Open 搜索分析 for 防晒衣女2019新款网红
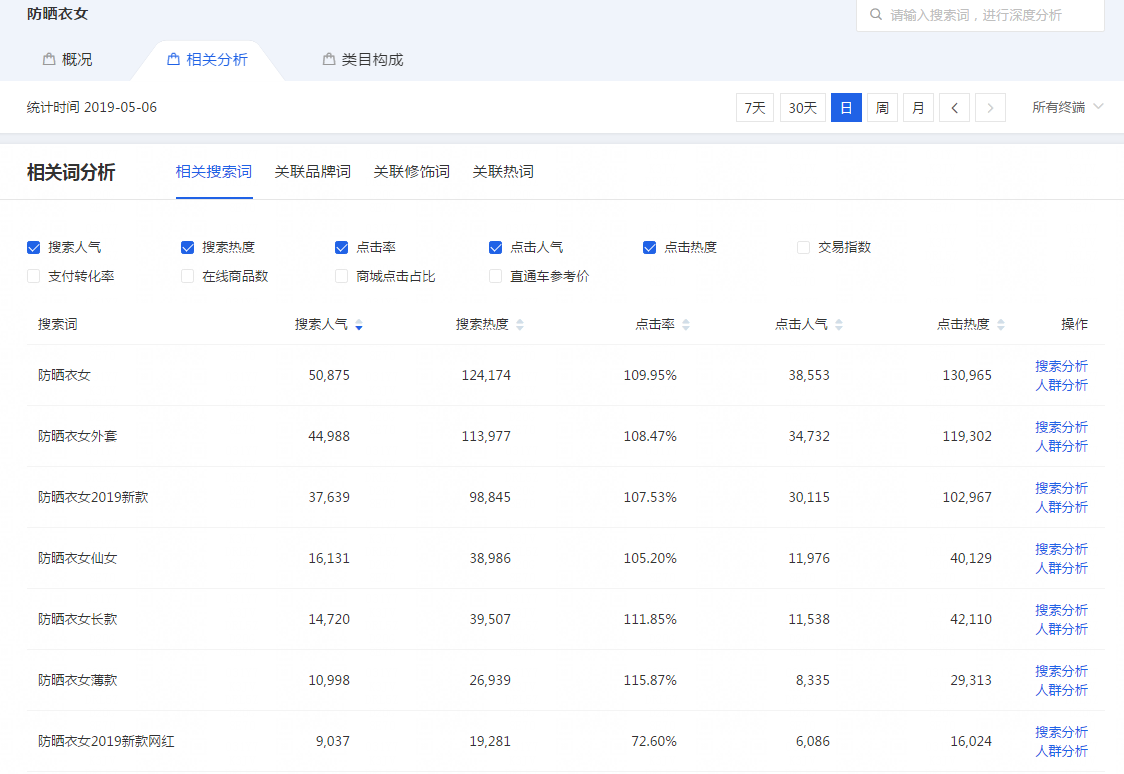1124x774 pixels. click(x=1061, y=732)
